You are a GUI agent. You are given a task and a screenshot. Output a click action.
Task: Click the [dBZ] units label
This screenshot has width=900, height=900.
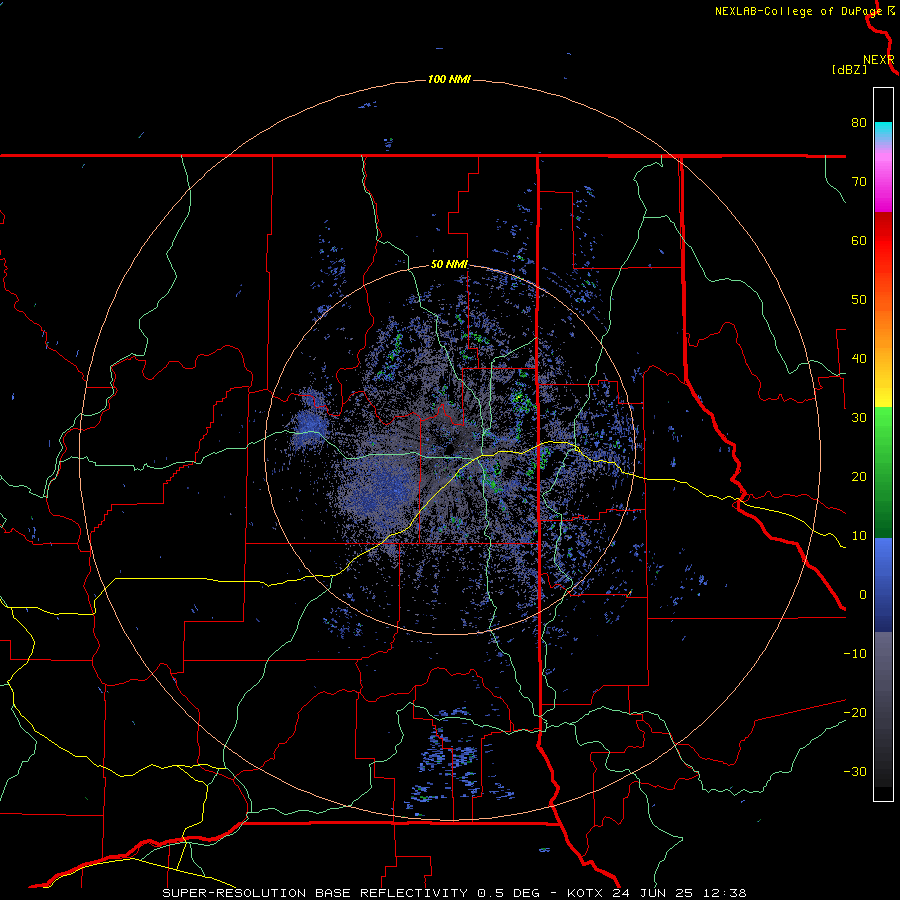pos(849,69)
